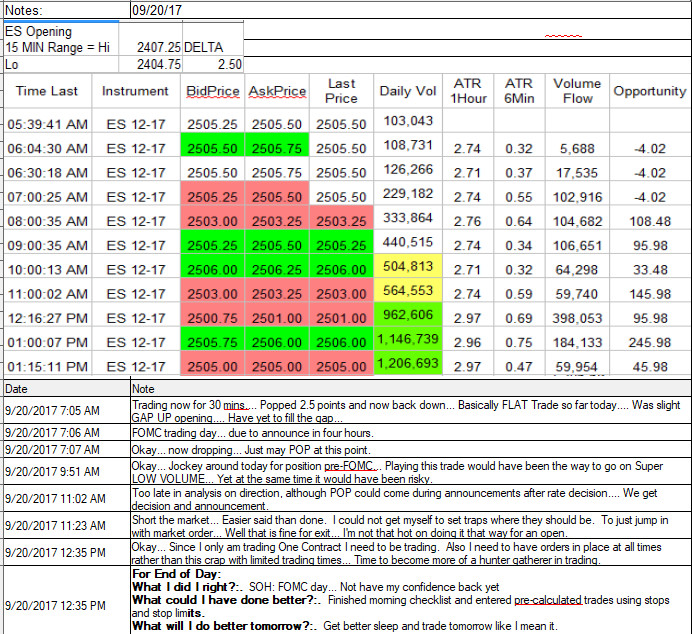Screen dimensions: 692x634
Task: Select the ES Opening cell
Action: point(61,31)
